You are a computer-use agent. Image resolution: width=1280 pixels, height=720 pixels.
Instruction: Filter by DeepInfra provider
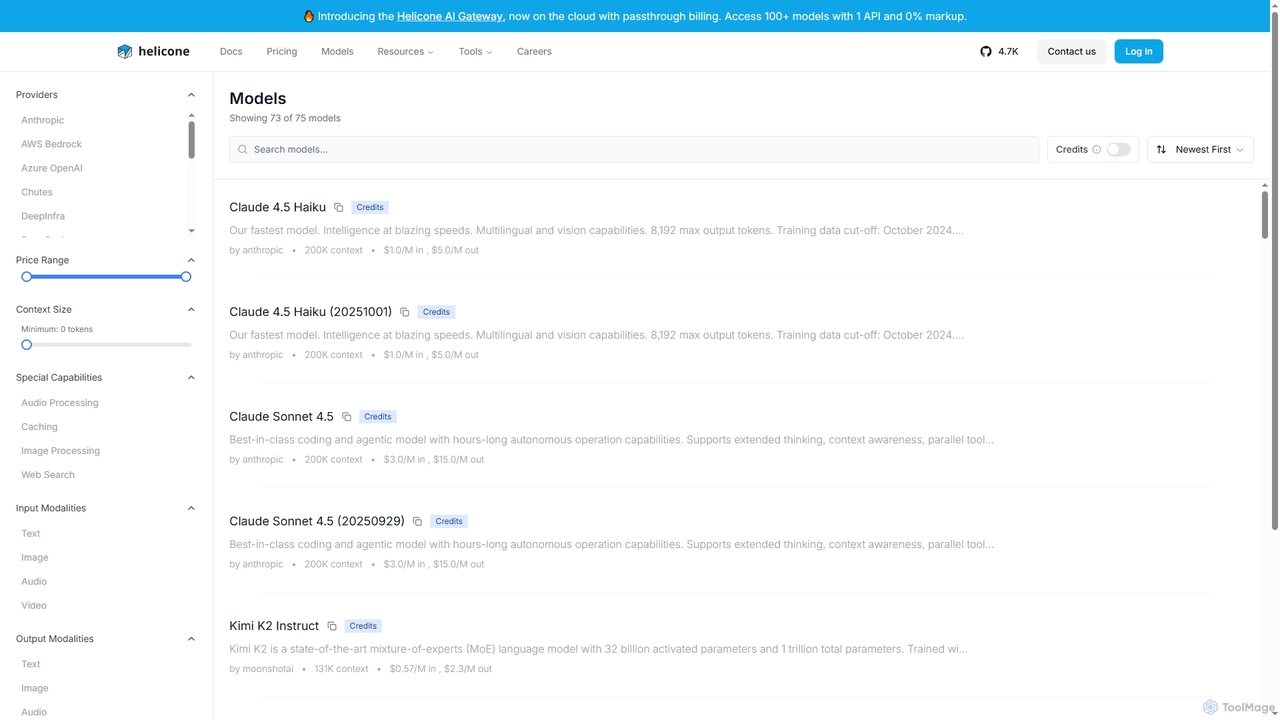point(43,216)
